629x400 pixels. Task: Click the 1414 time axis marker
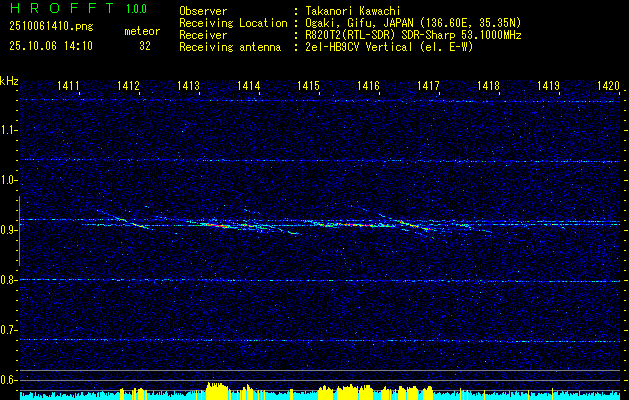coord(249,87)
